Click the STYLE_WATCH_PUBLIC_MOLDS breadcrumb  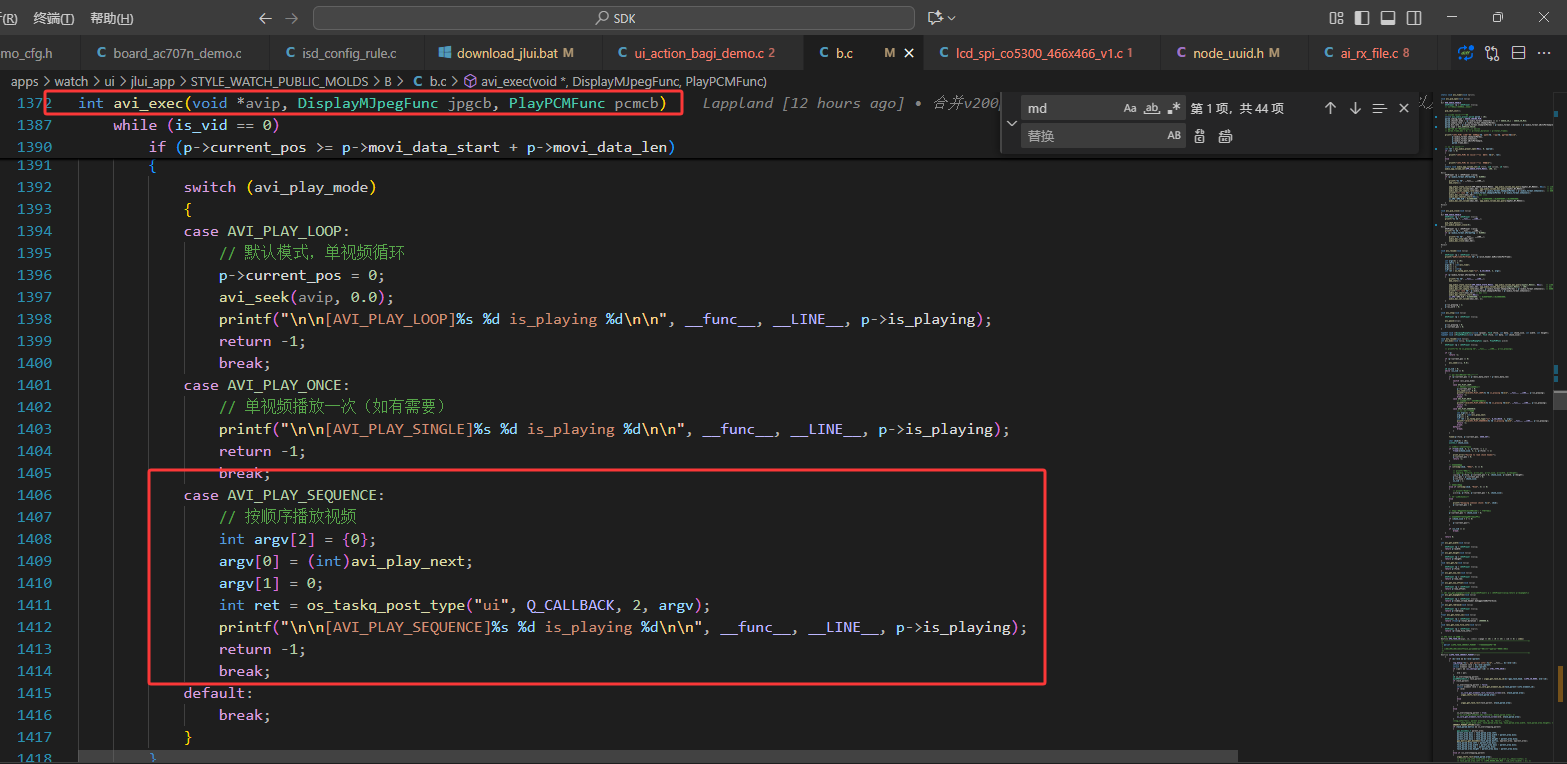point(280,81)
